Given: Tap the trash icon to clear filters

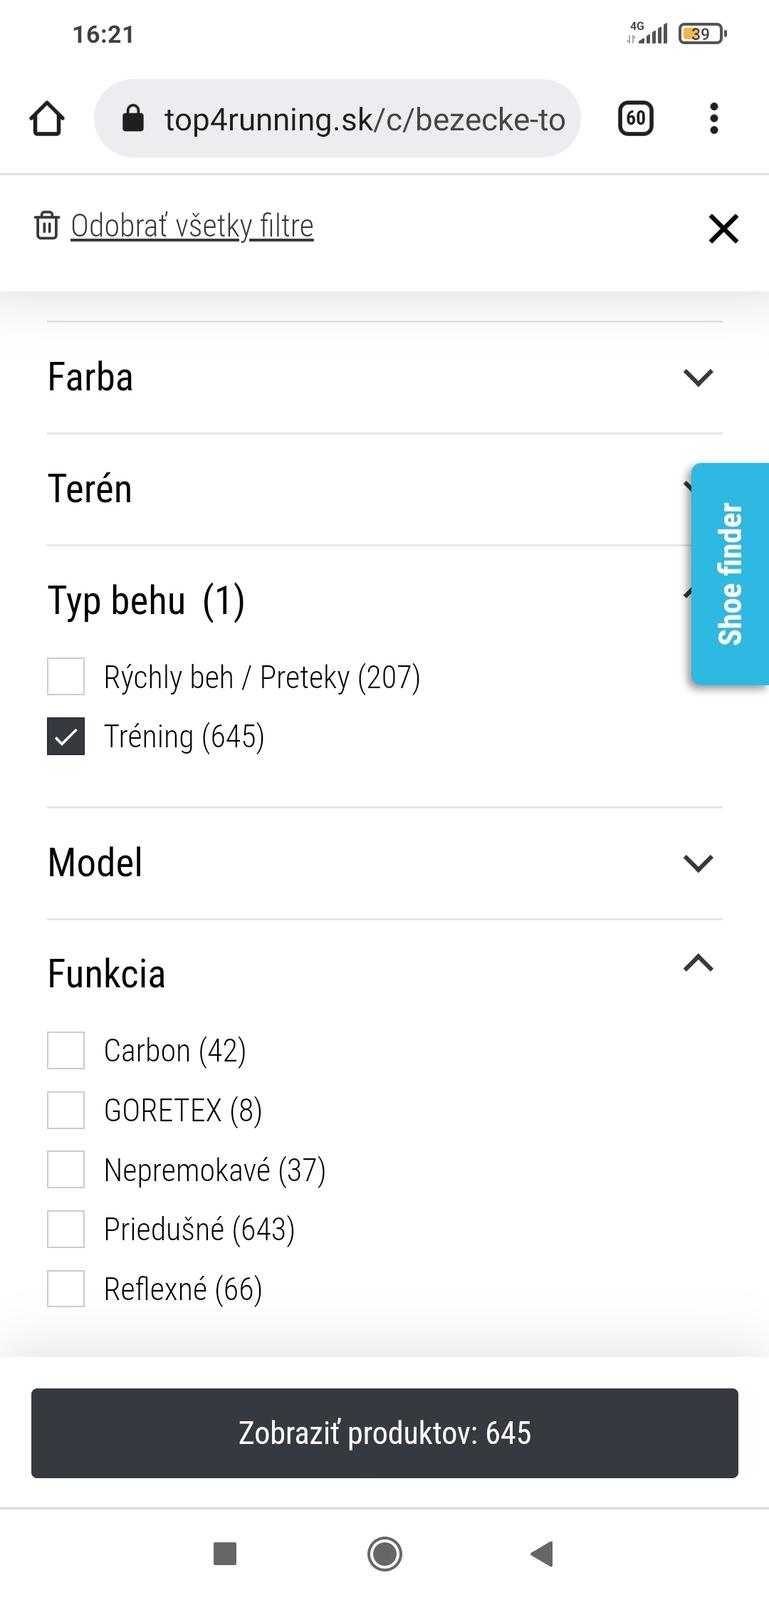Looking at the screenshot, I should tap(47, 226).
